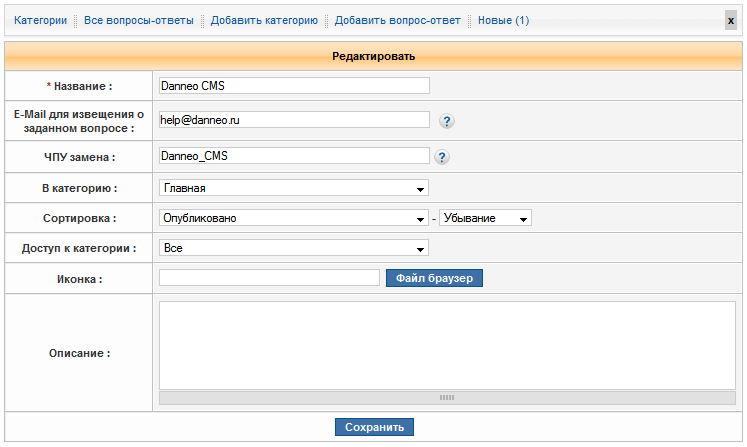Change sort order Убывание dropdown
Image resolution: width=747 pixels, height=447 pixels.
click(x=485, y=218)
